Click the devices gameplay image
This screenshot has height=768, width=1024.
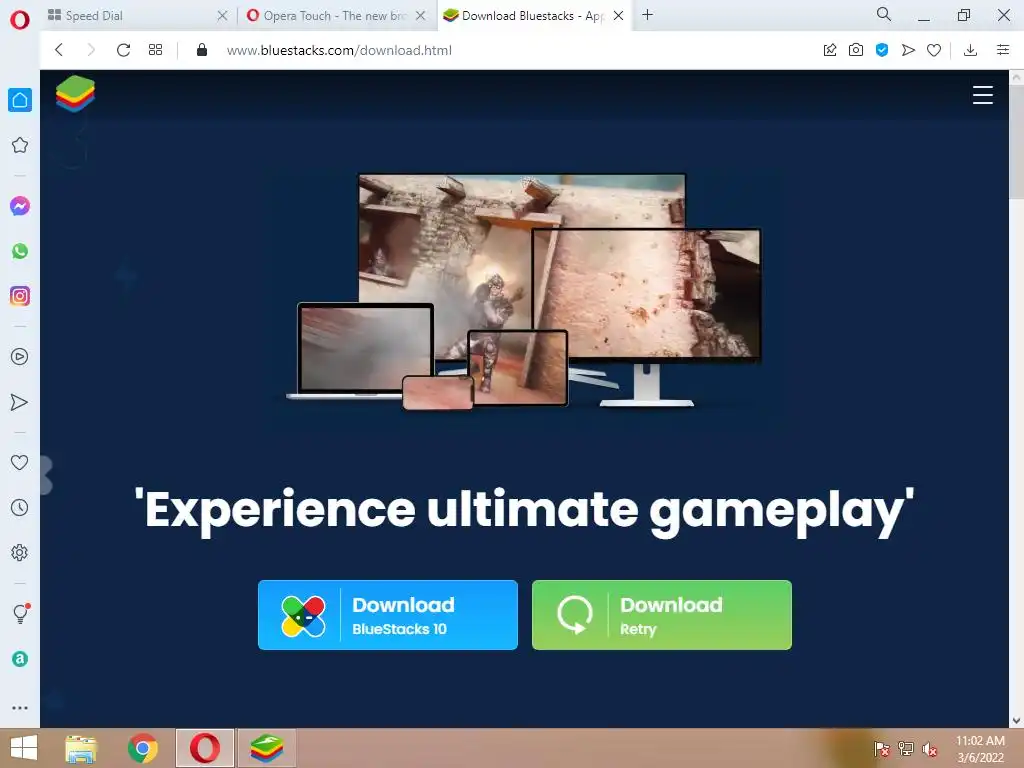(524, 291)
